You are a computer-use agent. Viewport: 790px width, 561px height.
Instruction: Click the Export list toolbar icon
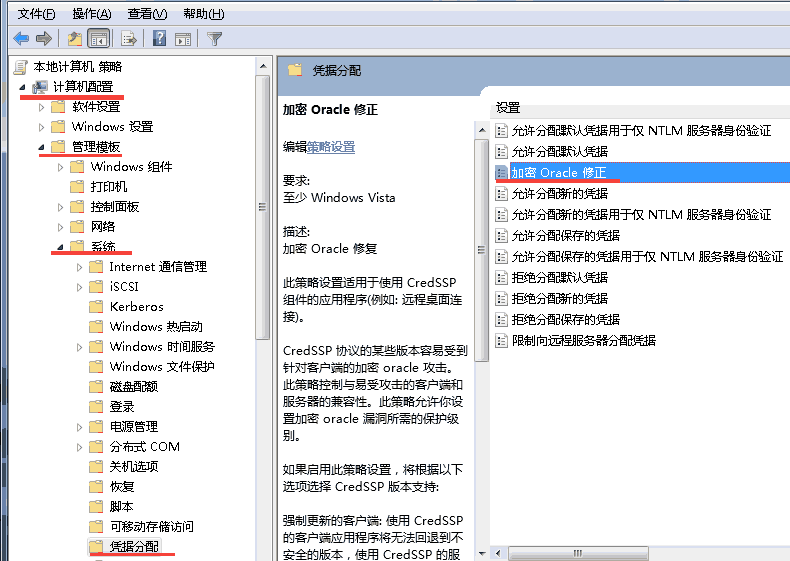pos(128,38)
